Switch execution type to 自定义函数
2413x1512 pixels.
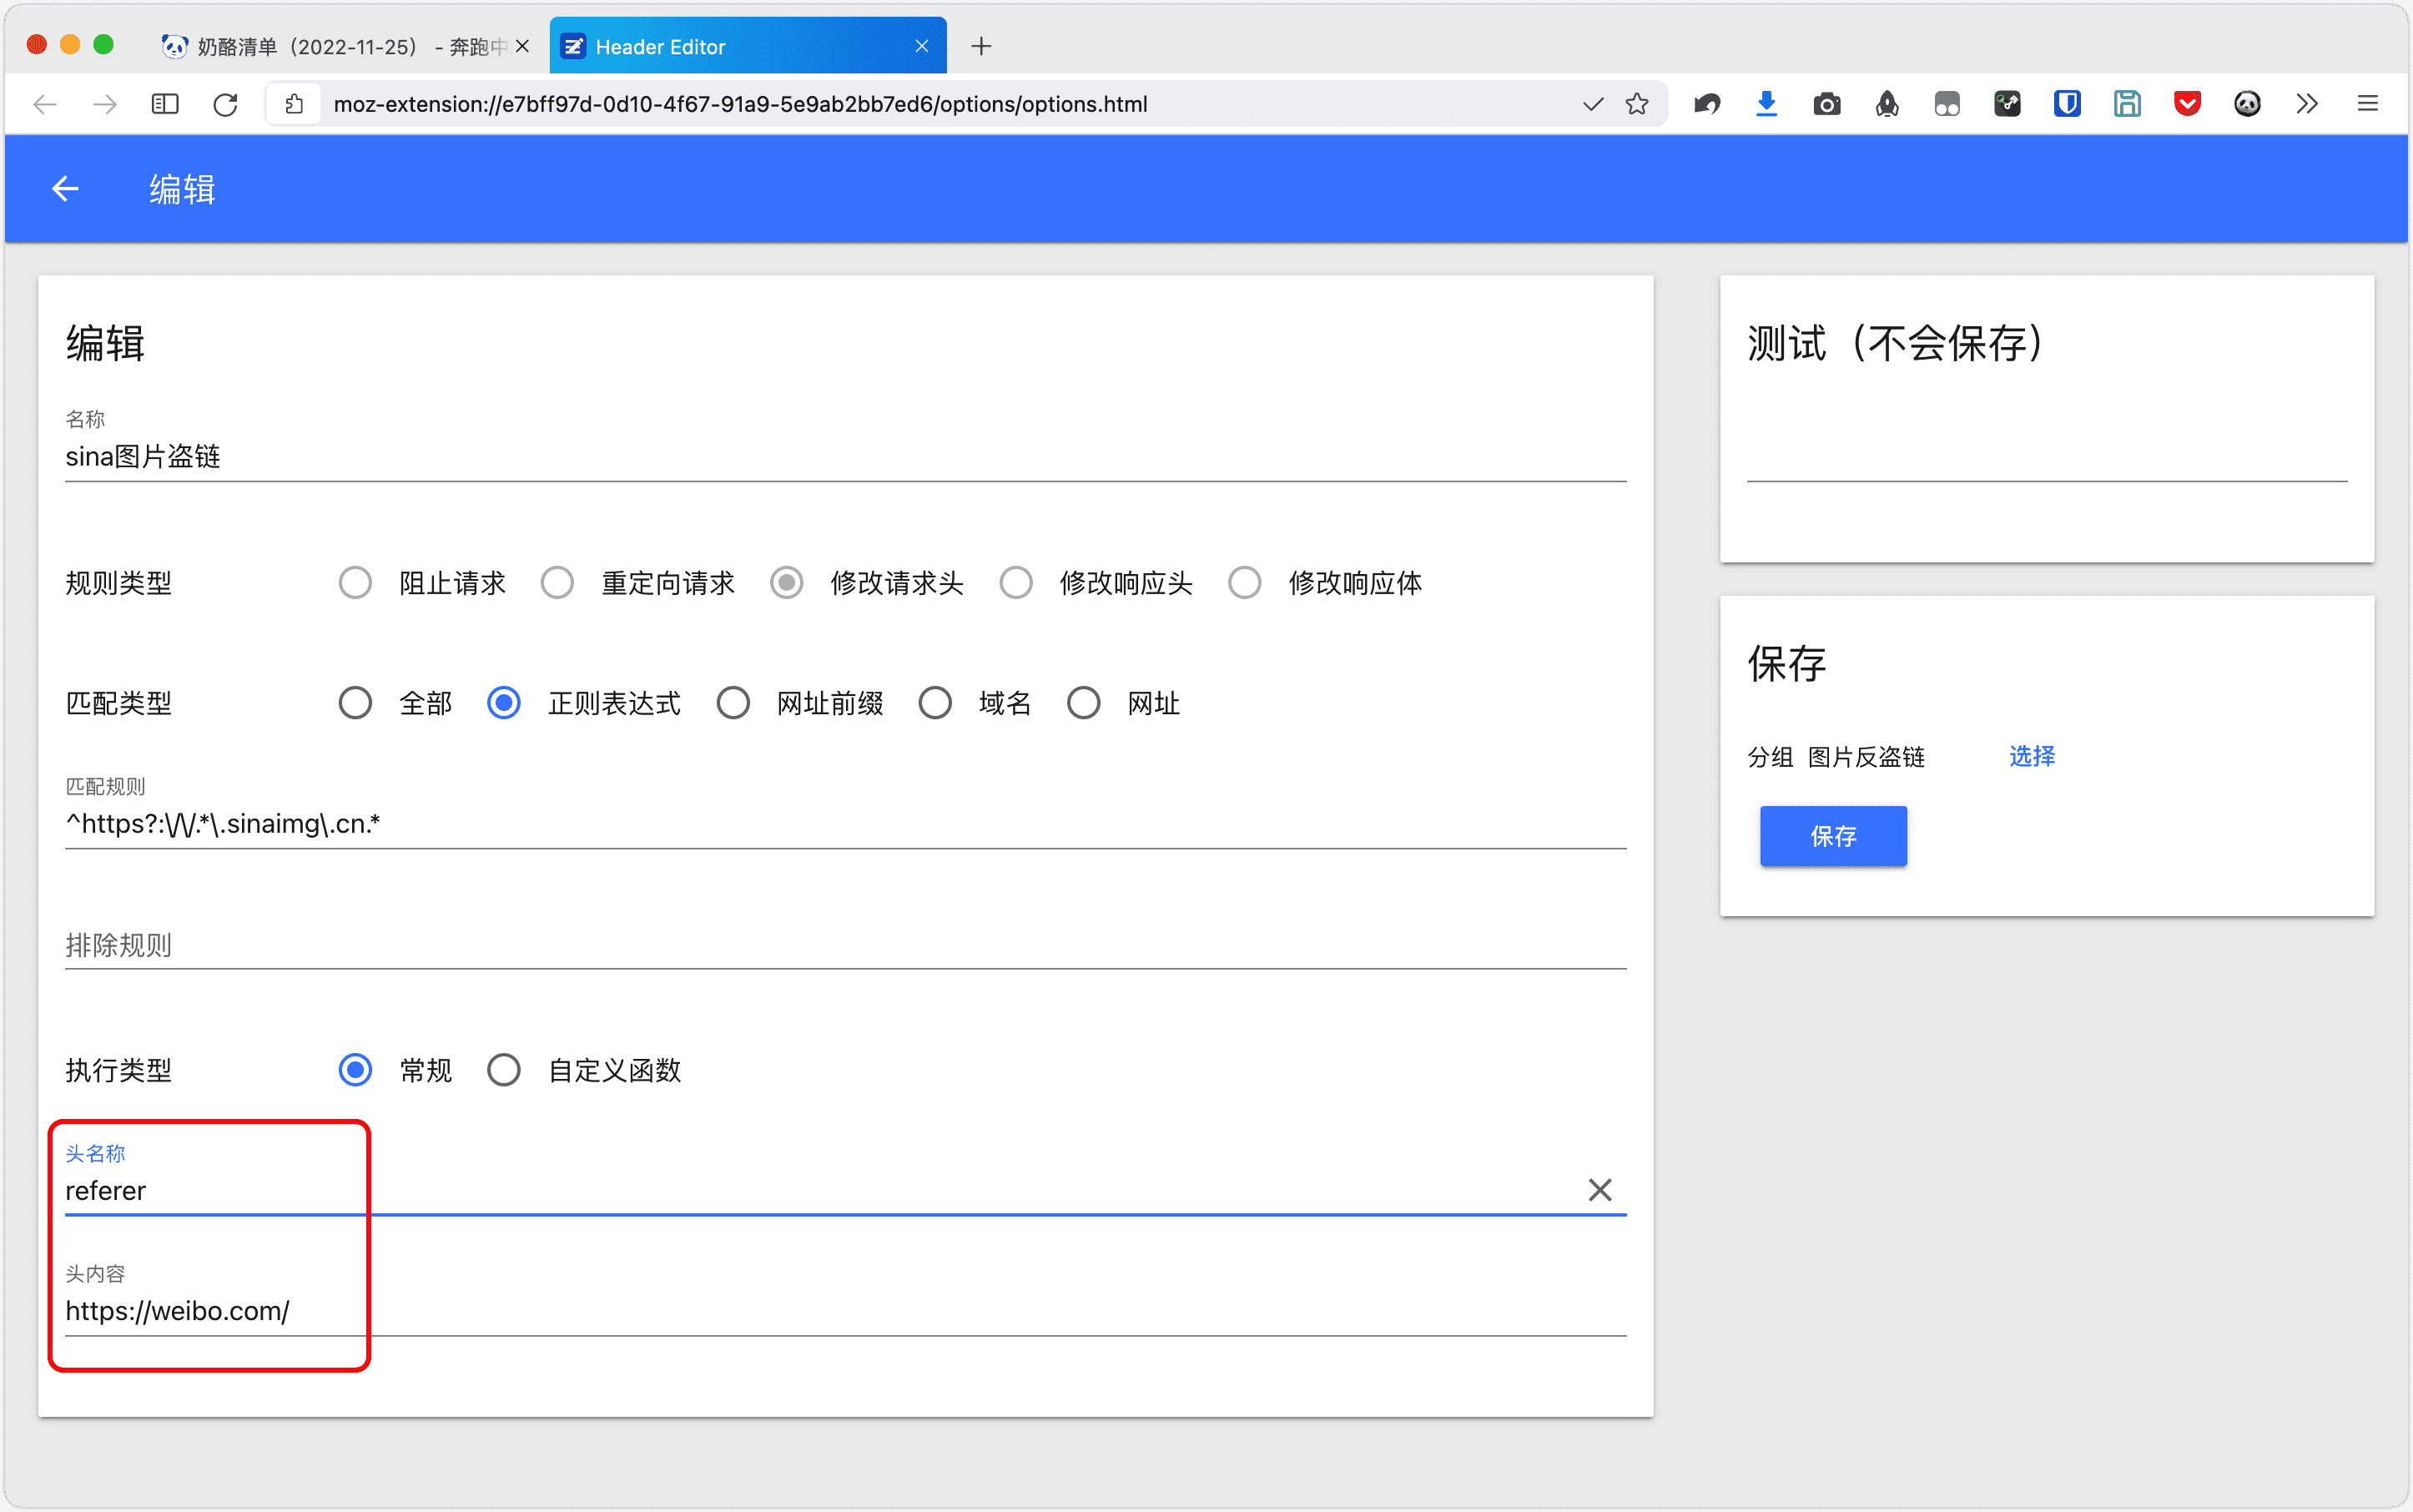504,1069
